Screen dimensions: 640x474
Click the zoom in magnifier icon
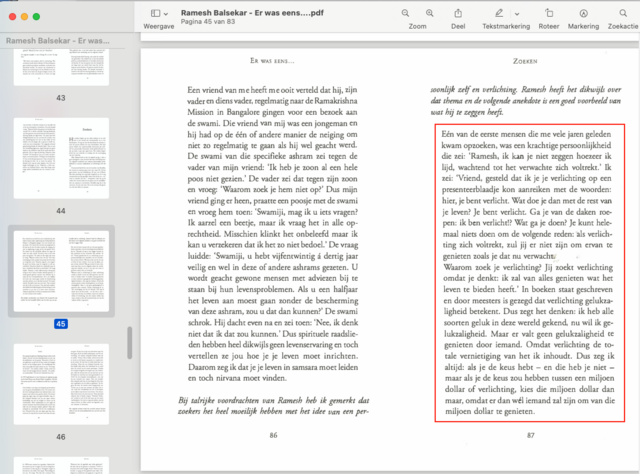click(x=430, y=13)
